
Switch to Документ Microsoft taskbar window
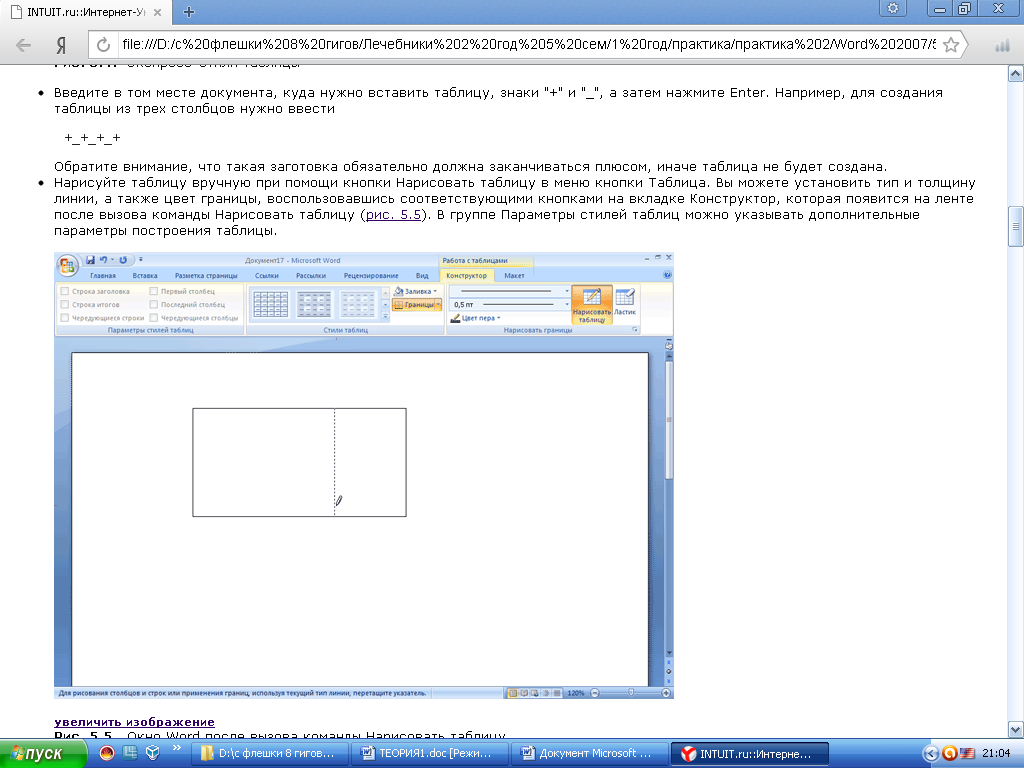click(x=588, y=754)
